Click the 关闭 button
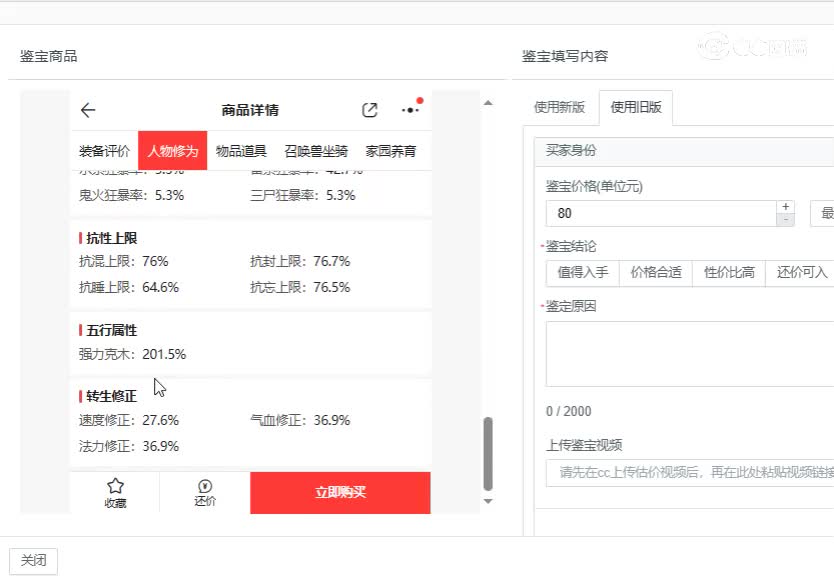This screenshot has width=834, height=584. point(34,561)
